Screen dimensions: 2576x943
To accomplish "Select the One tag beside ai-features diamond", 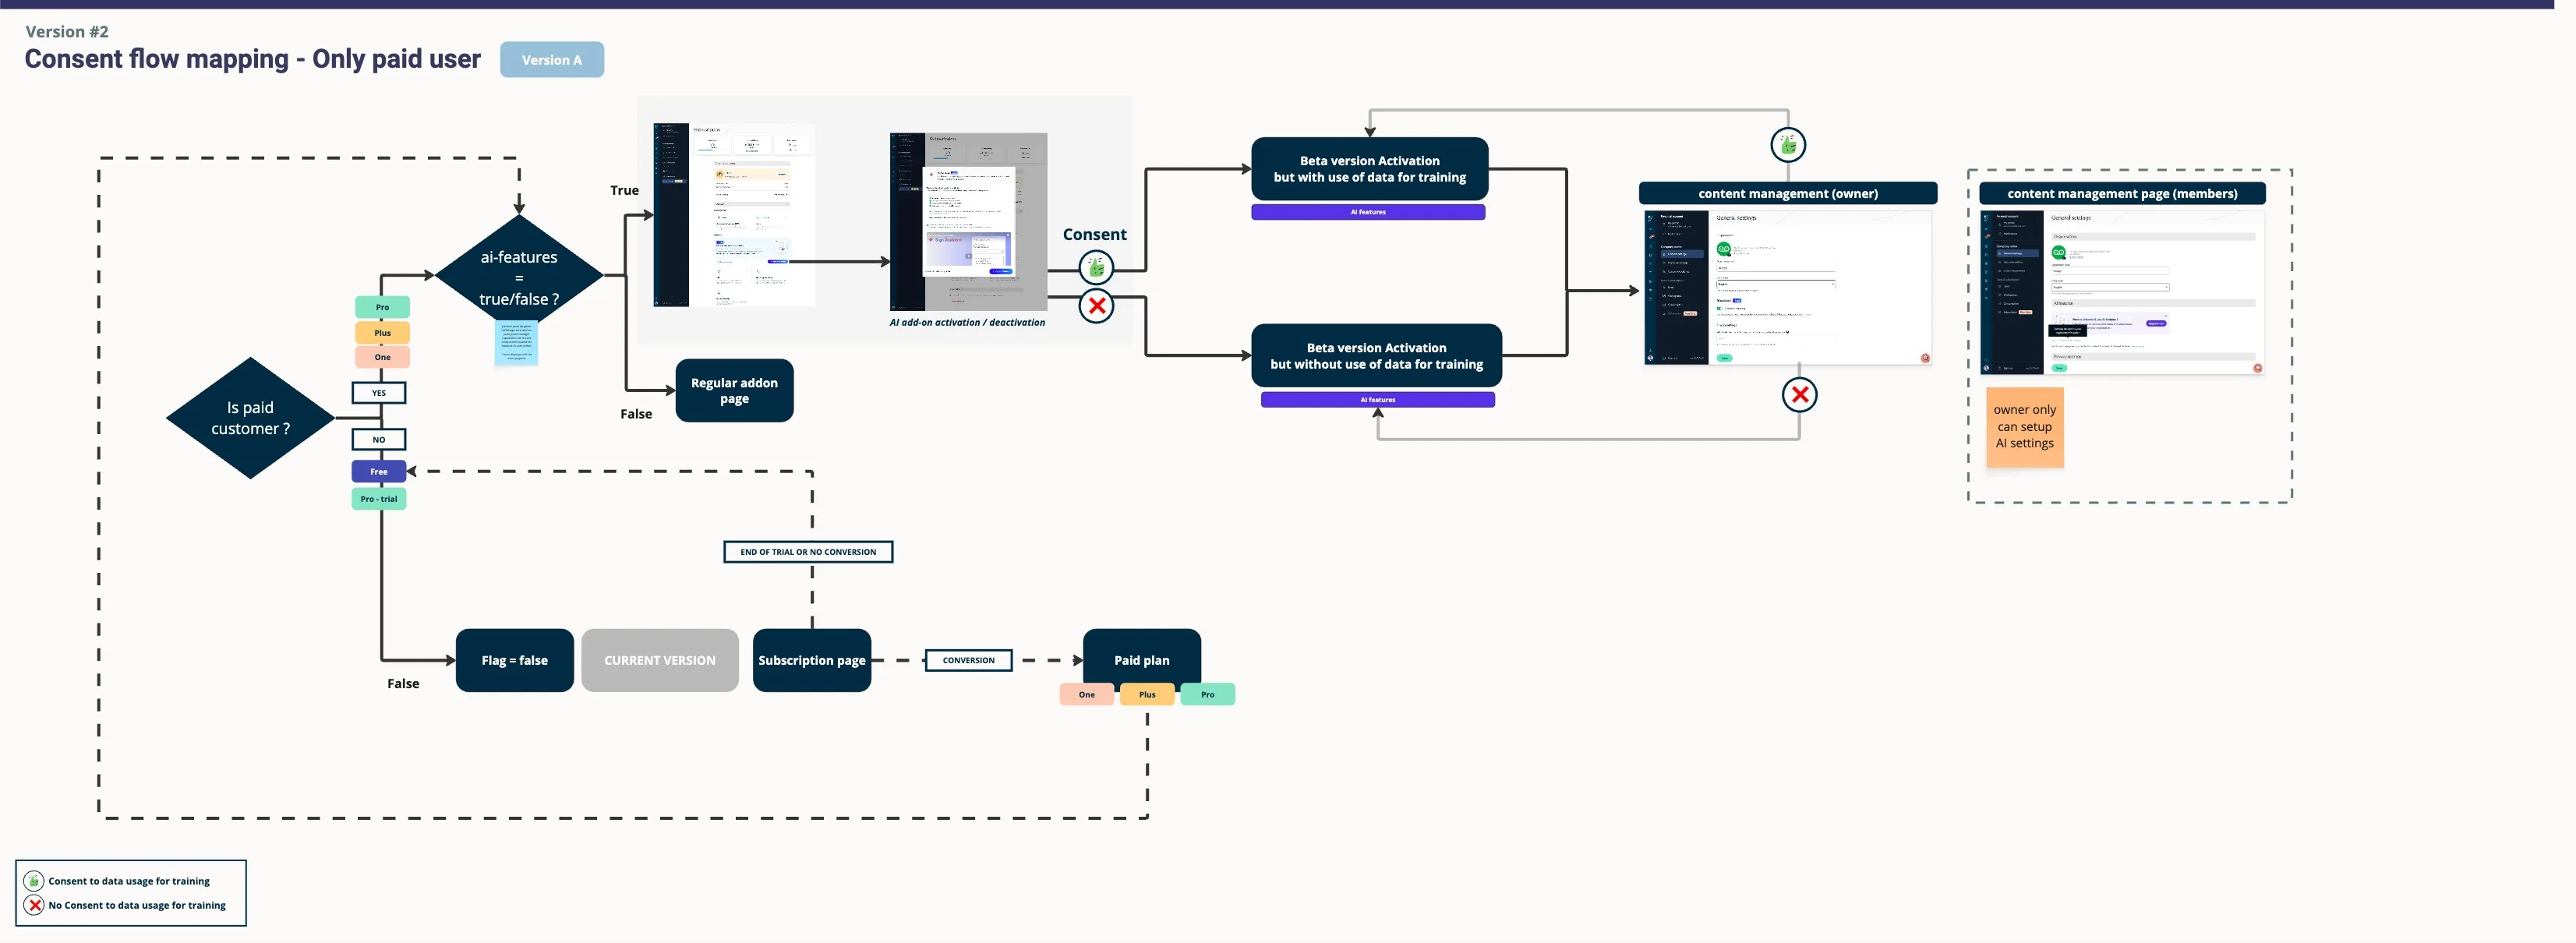I will 382,357.
